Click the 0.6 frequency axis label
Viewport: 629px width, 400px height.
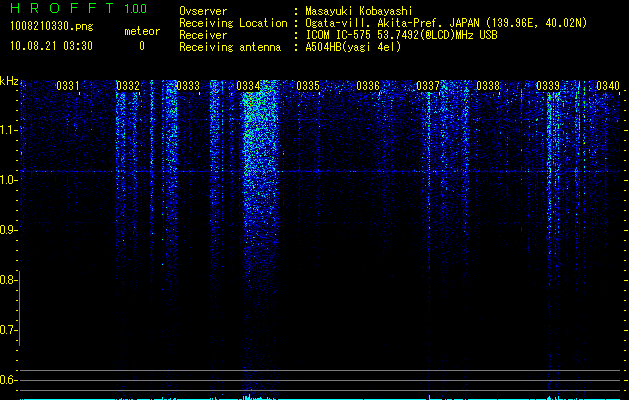[7, 380]
